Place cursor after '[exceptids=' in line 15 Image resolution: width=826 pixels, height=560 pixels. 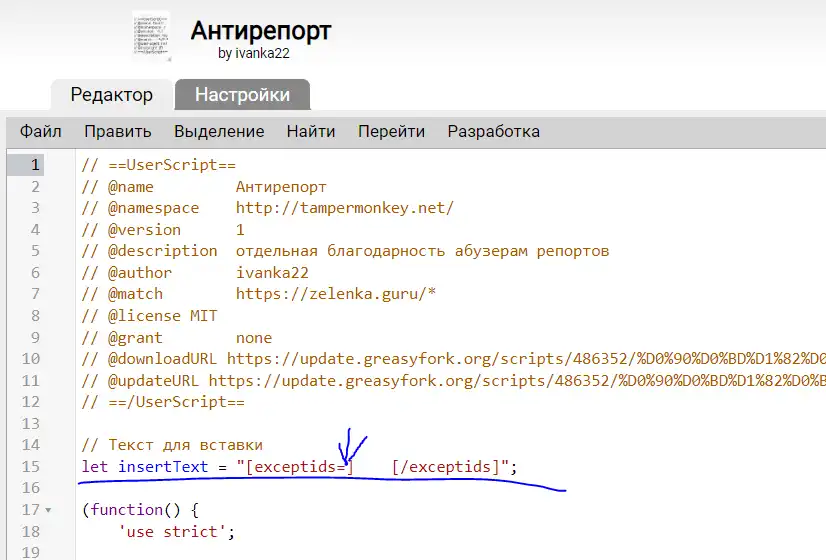coord(345,467)
